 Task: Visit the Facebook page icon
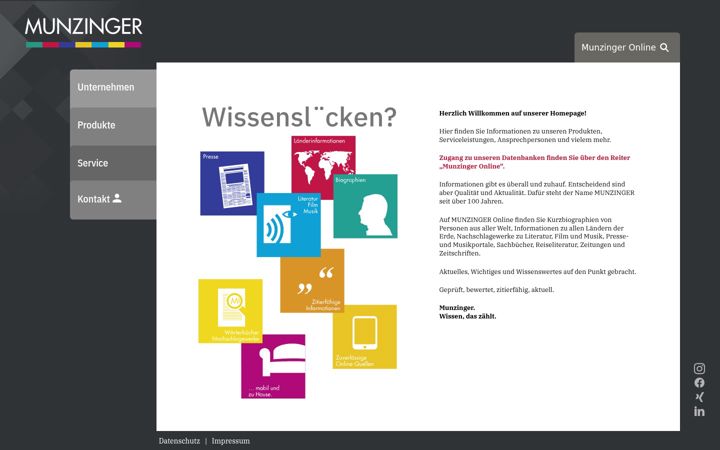tap(699, 382)
